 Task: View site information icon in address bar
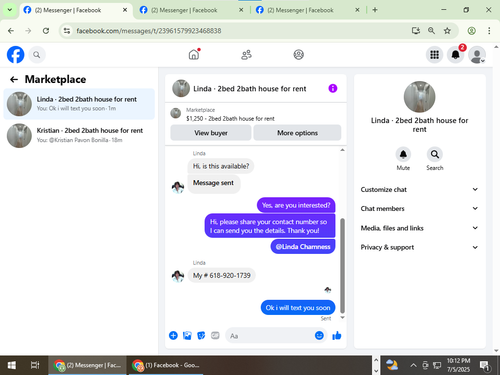click(67, 31)
